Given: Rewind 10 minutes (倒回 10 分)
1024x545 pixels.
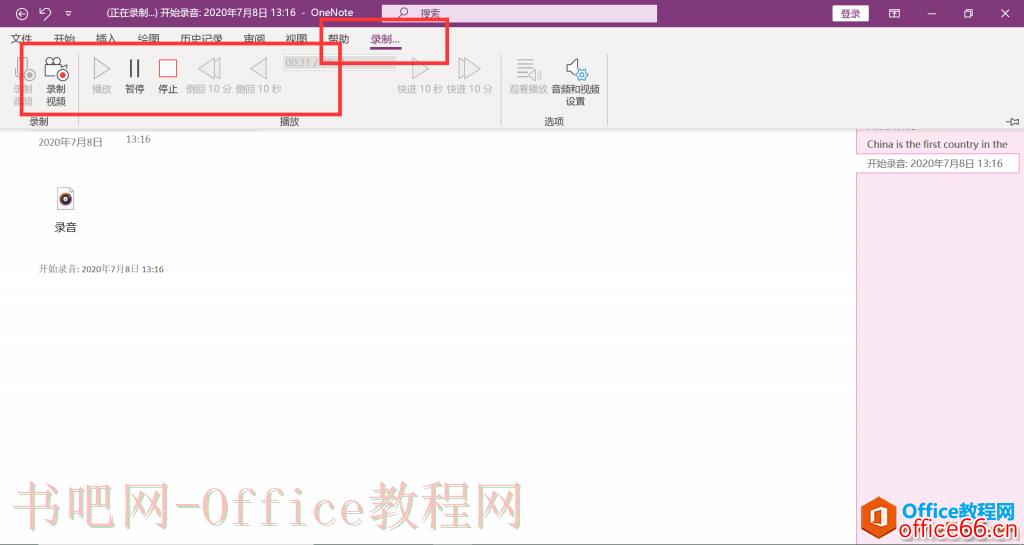Looking at the screenshot, I should point(209,76).
